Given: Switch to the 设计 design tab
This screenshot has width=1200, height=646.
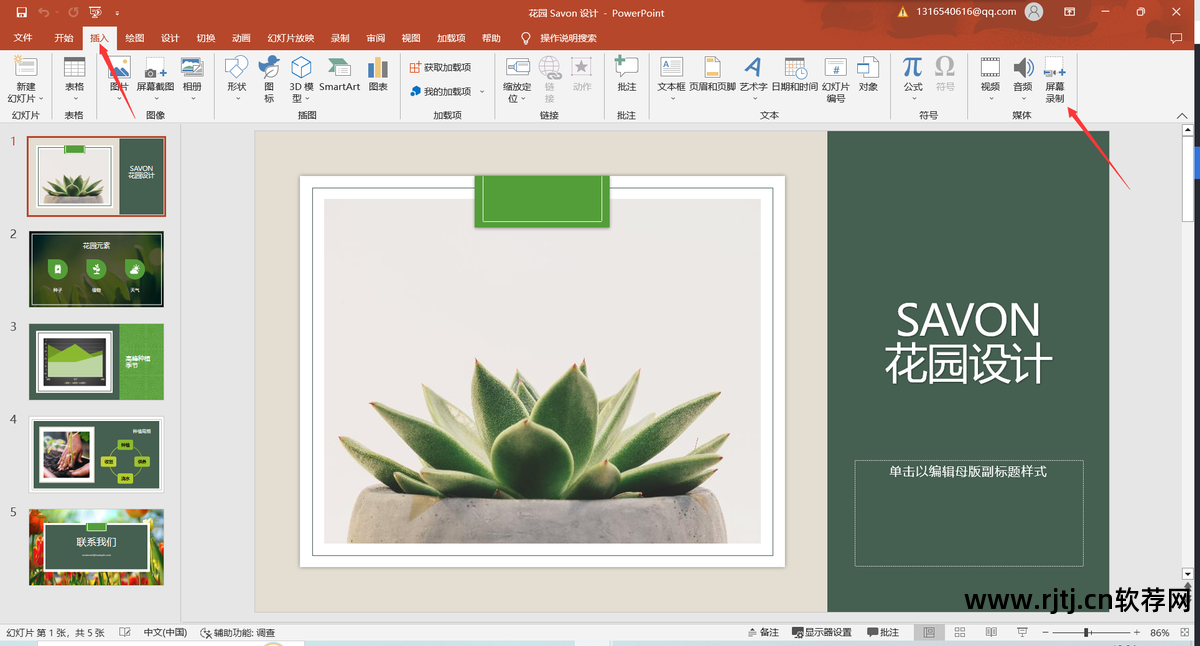Looking at the screenshot, I should coord(170,38).
